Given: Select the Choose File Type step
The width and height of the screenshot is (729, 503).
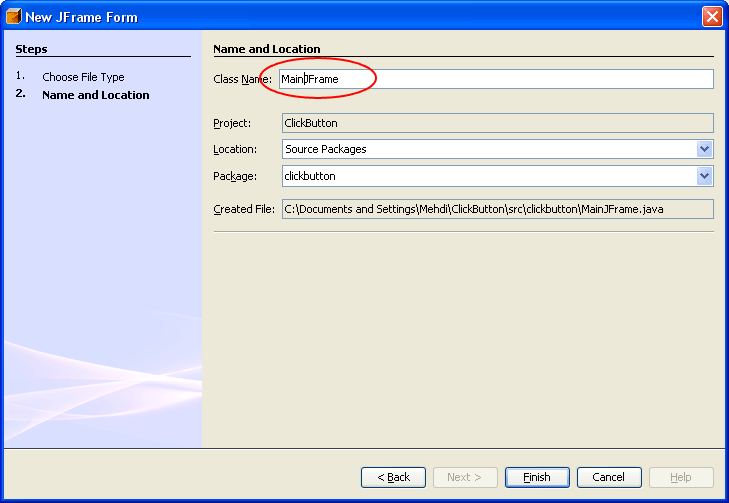Looking at the screenshot, I should [x=83, y=77].
